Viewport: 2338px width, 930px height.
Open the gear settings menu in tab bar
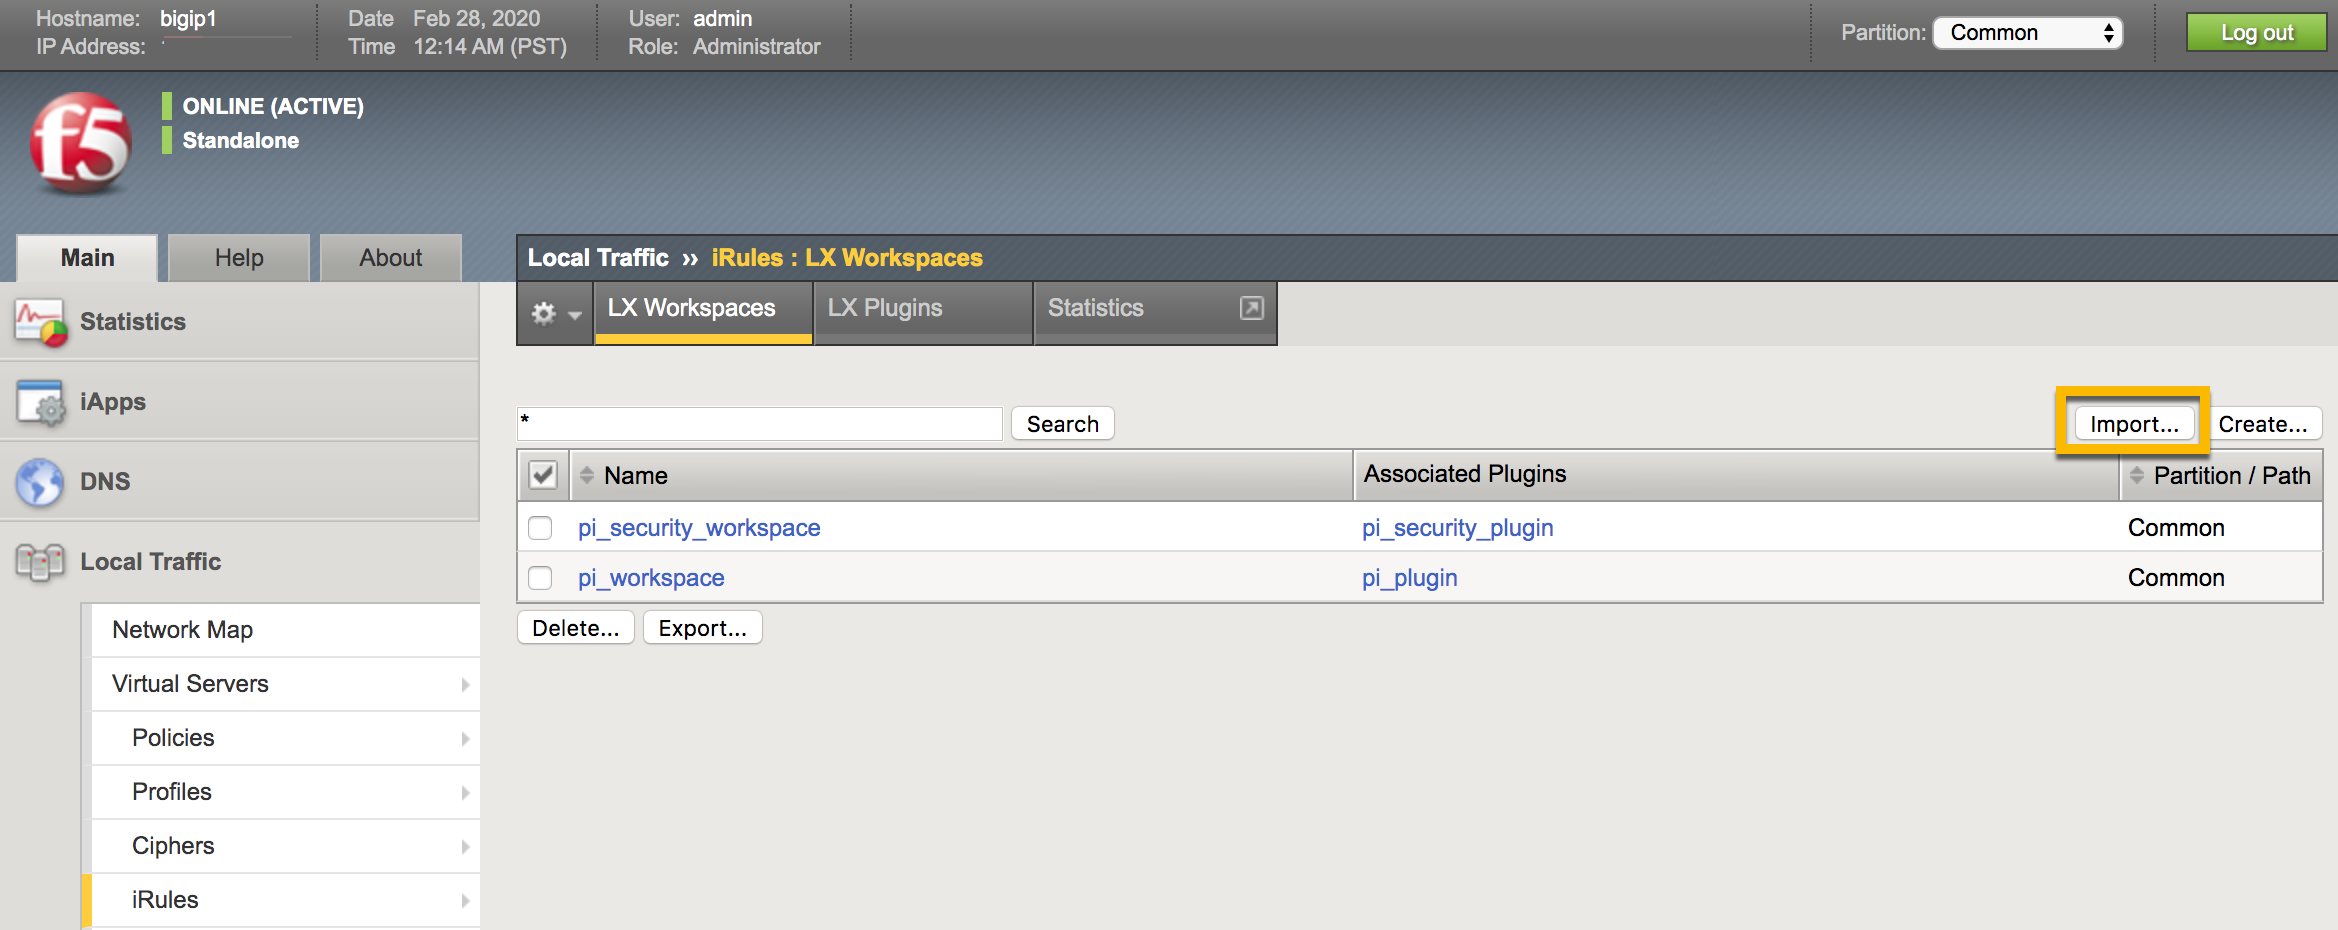tap(555, 314)
